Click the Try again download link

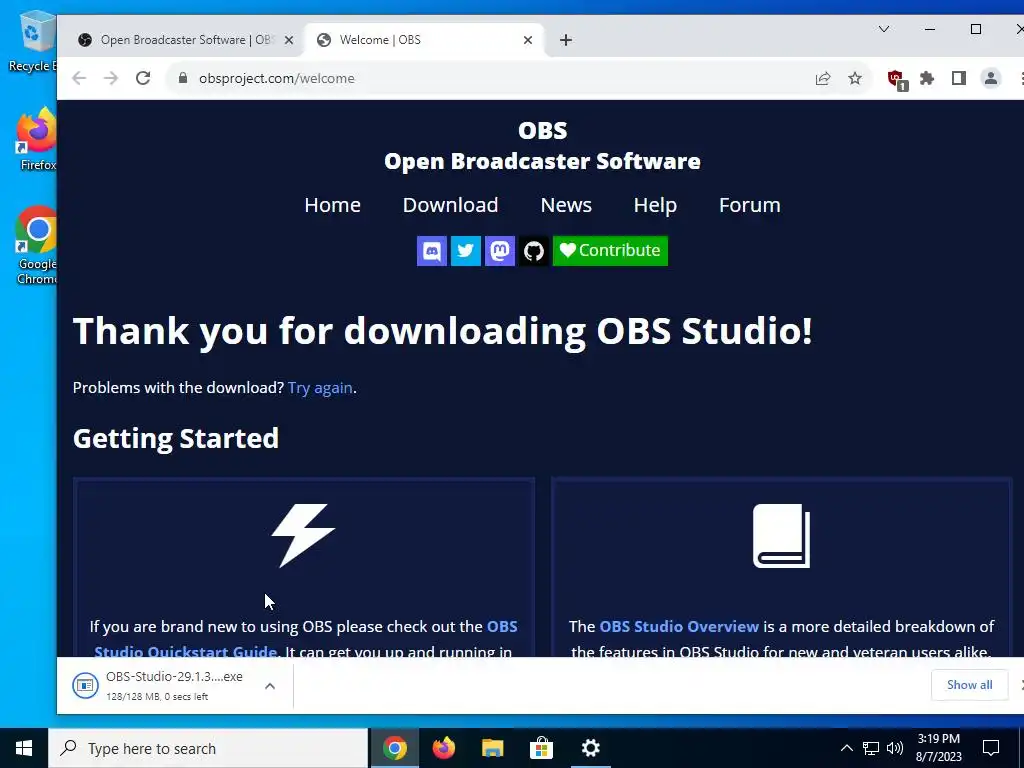coord(320,388)
